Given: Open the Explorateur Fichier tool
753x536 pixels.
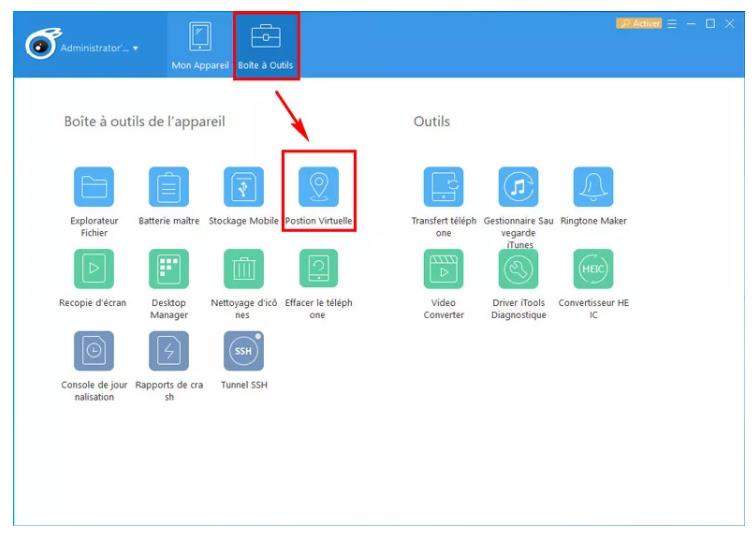Looking at the screenshot, I should 94,187.
